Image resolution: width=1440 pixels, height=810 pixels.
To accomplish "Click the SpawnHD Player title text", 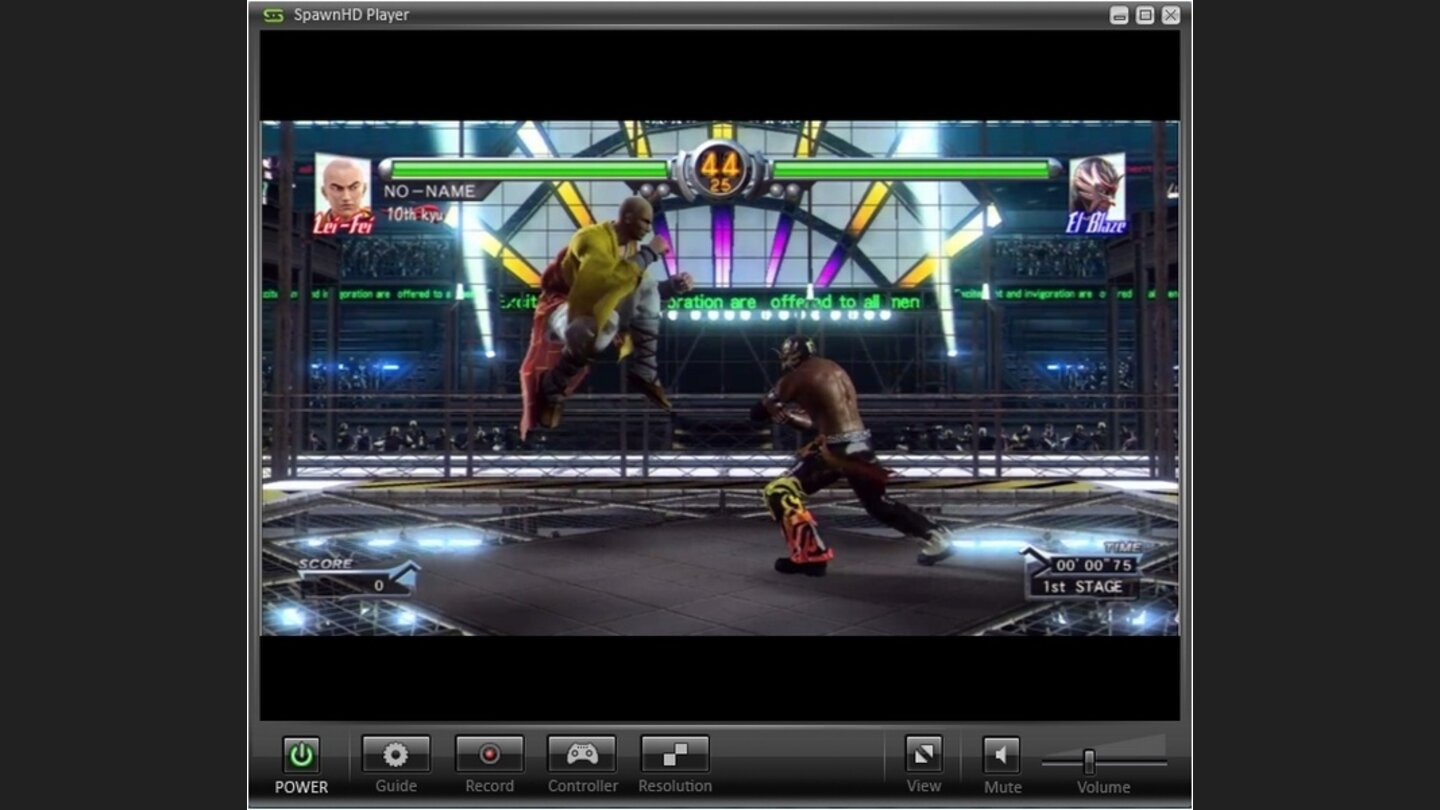I will (351, 15).
